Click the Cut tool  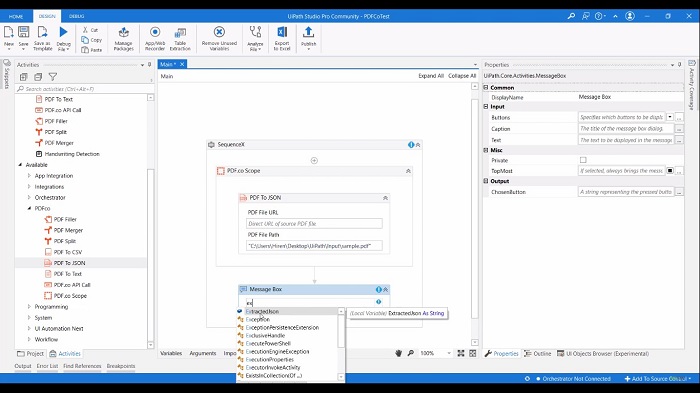click(x=90, y=30)
